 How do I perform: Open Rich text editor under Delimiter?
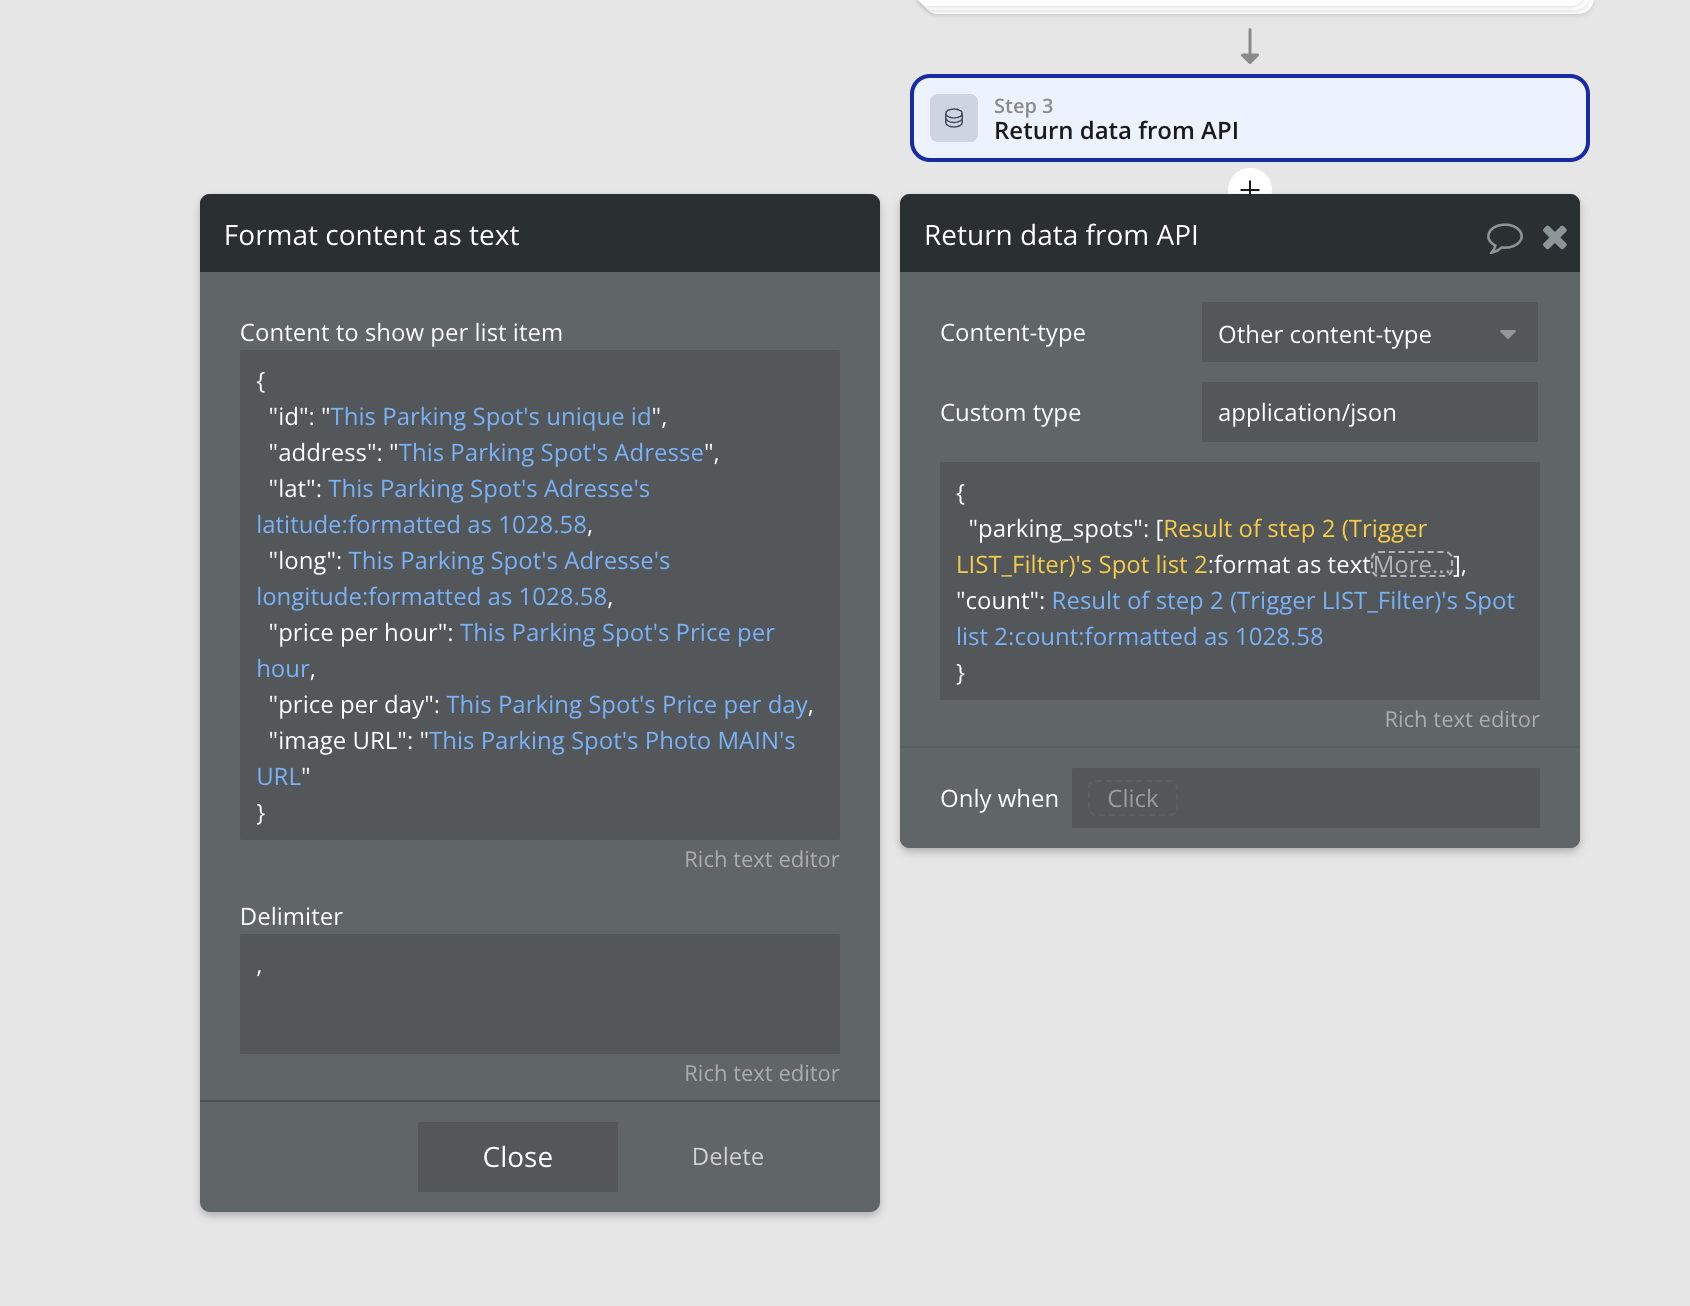coord(761,1074)
